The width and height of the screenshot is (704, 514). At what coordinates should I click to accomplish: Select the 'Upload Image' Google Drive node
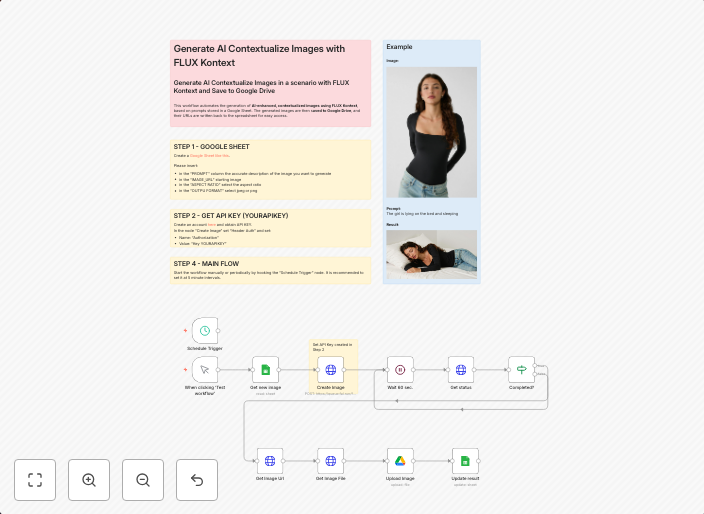point(400,461)
